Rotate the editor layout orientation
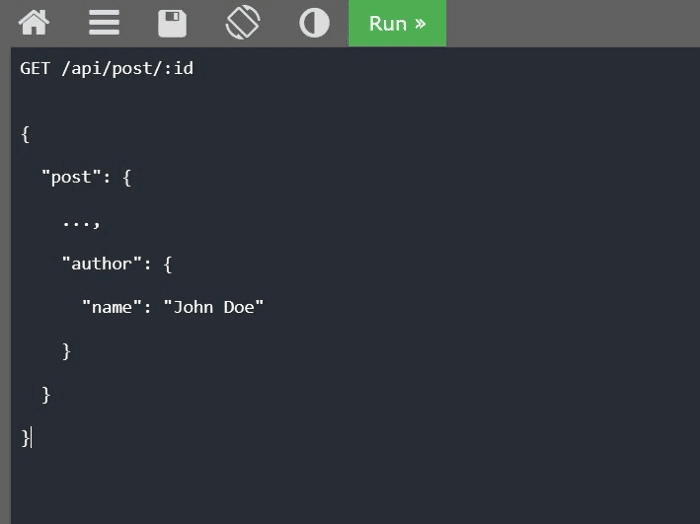This screenshot has height=524, width=700. [243, 23]
